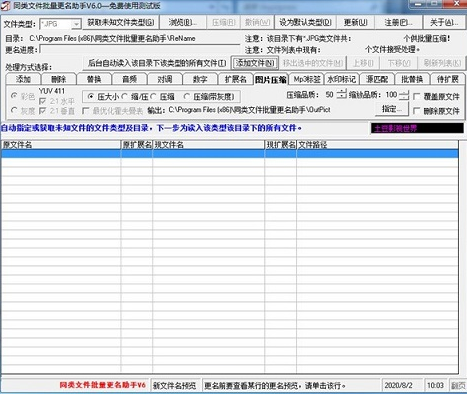Toggle the 2:1 水平 checkbox
467x394 pixels.
pyautogui.click(x=43, y=101)
